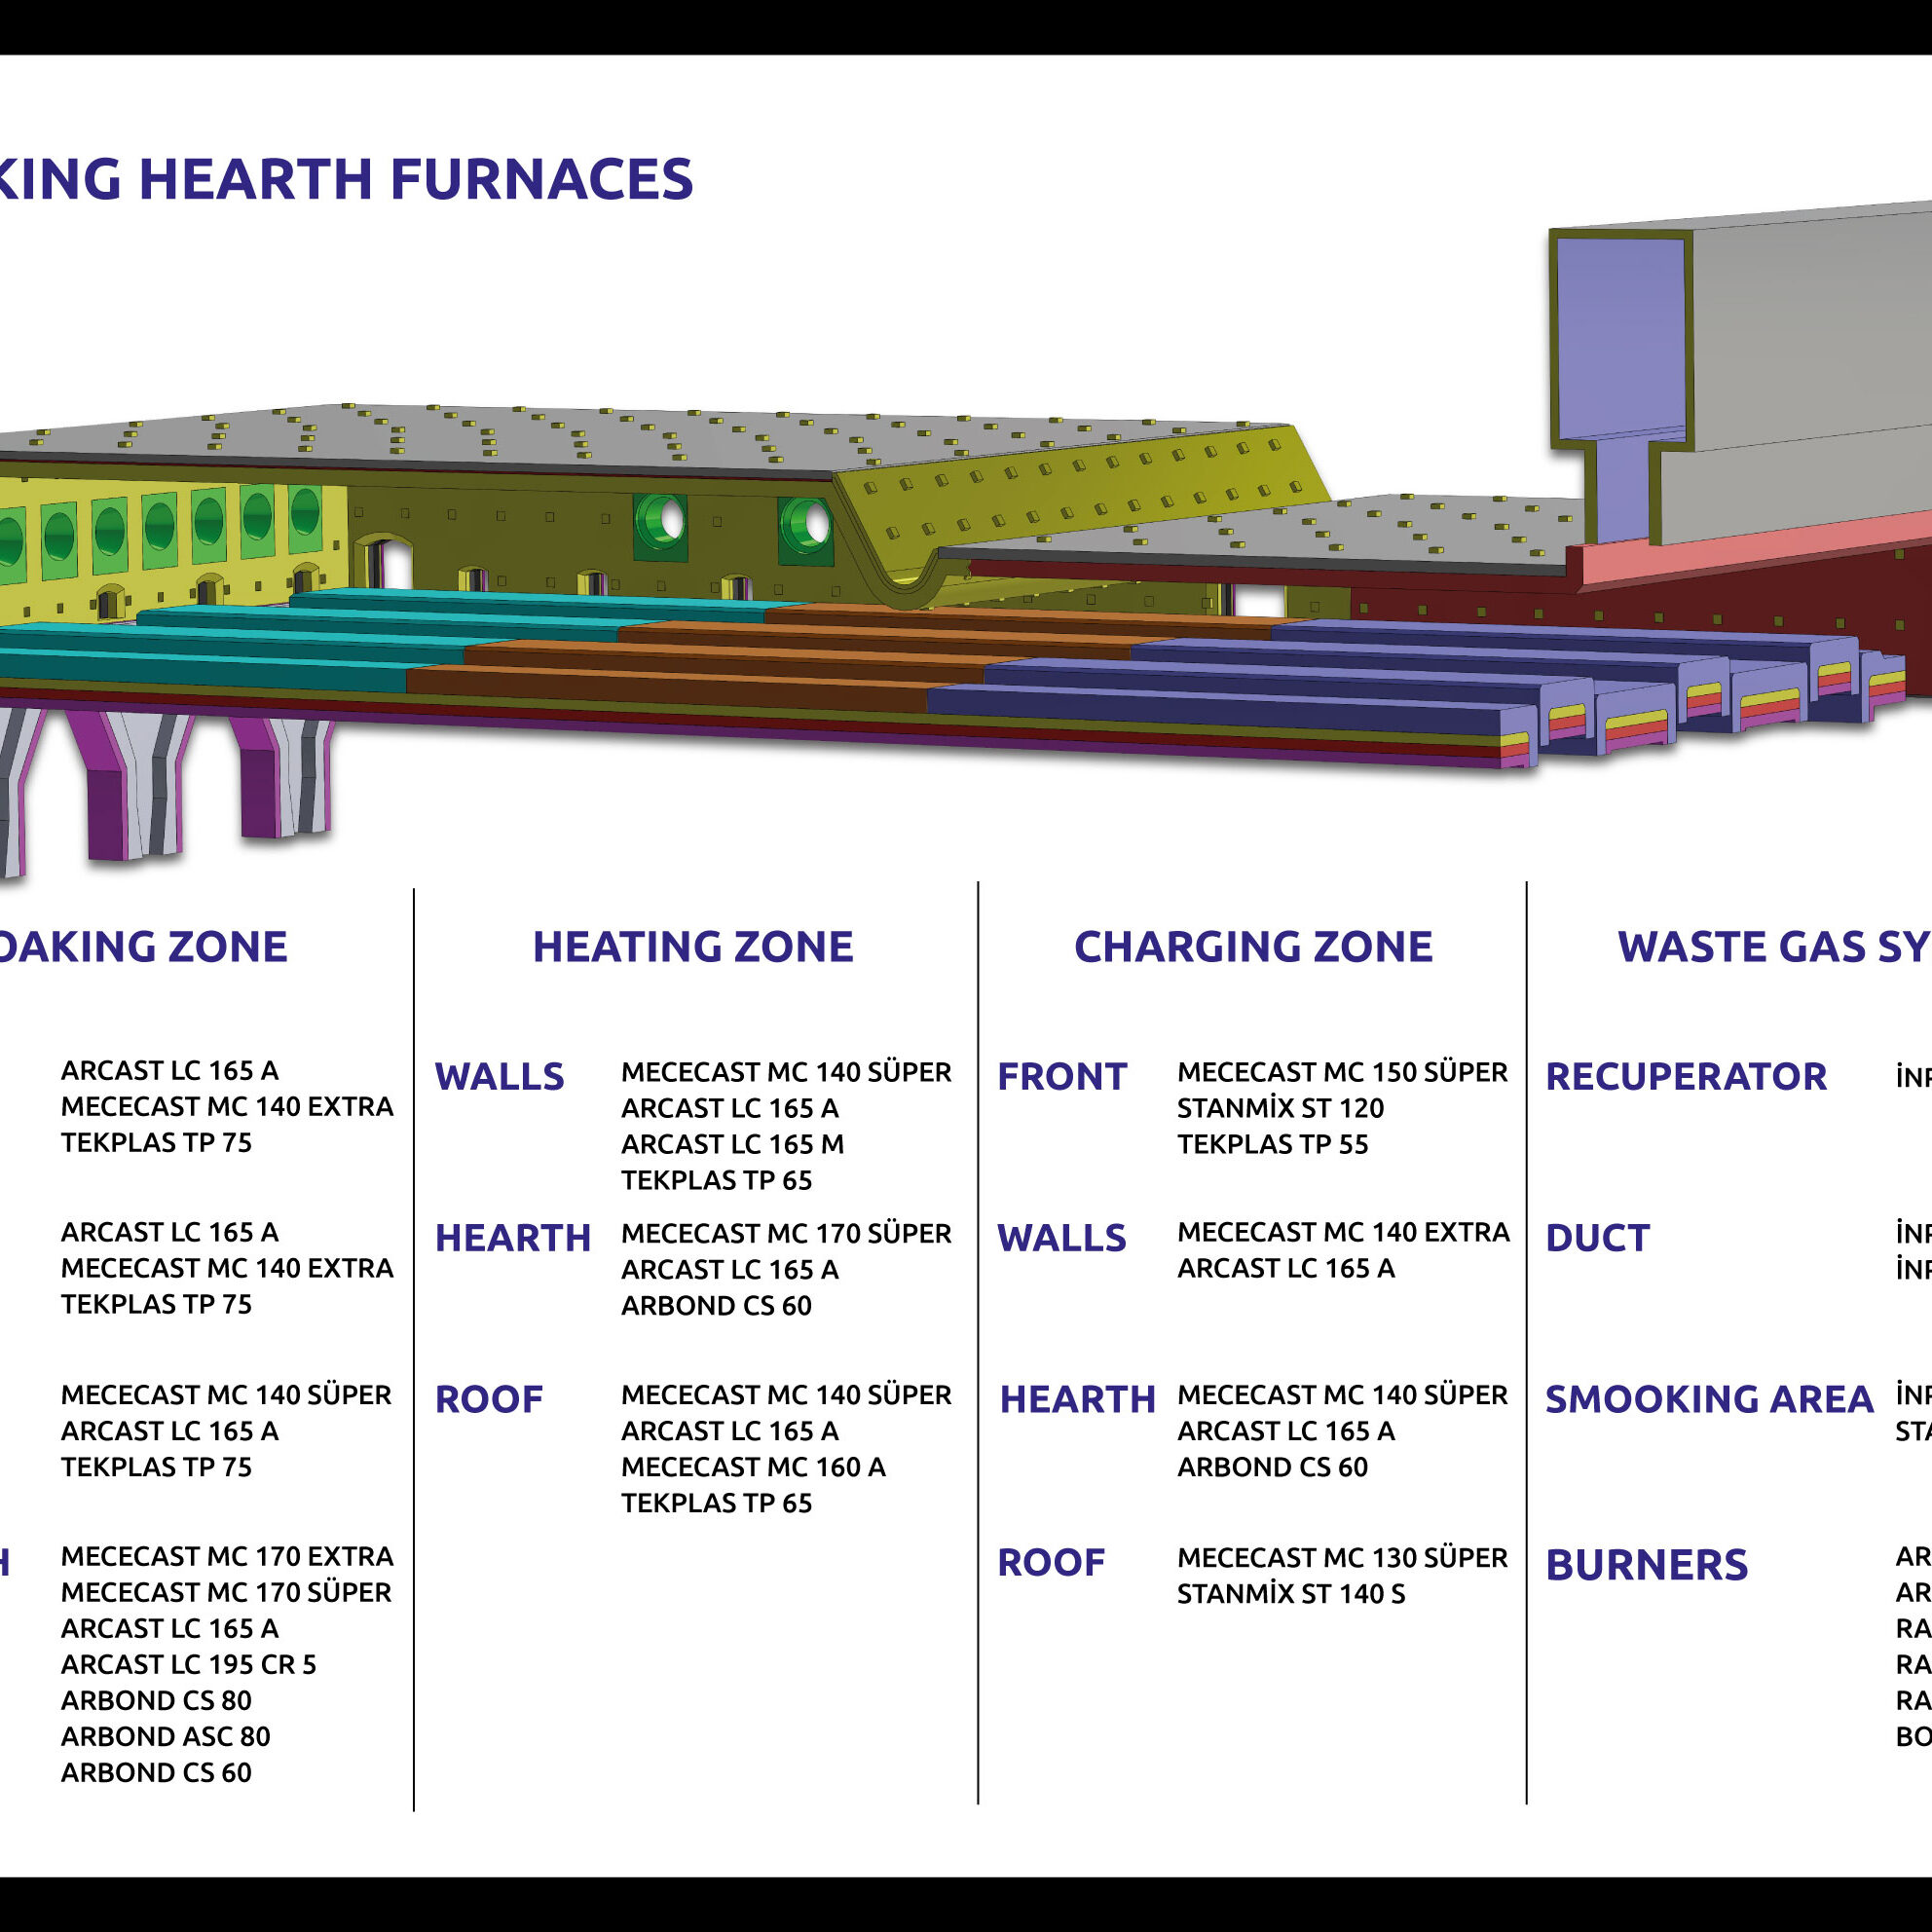Image resolution: width=1932 pixels, height=1932 pixels.
Task: Select the DUCT label
Action: click(x=1597, y=1238)
